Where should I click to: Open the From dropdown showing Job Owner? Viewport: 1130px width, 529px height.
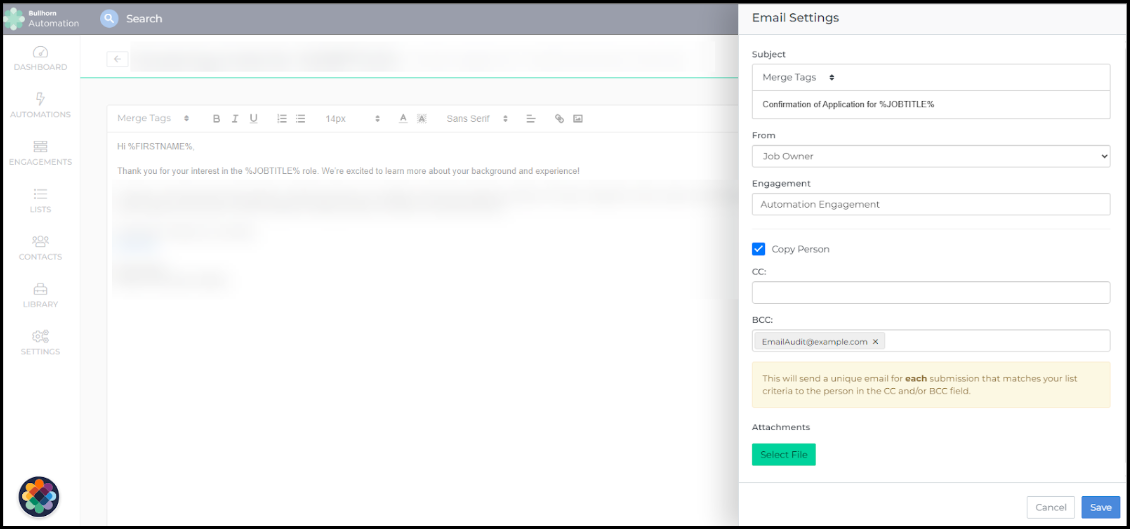point(930,156)
